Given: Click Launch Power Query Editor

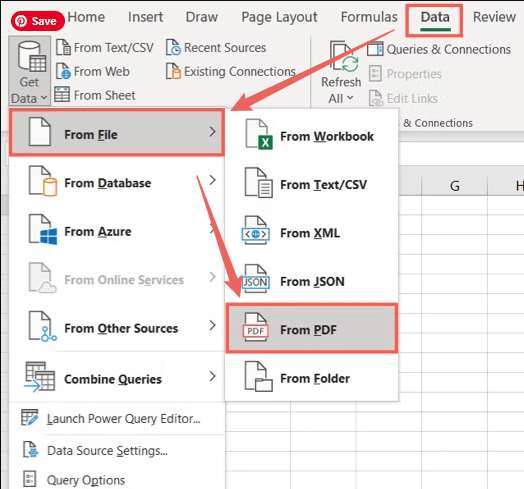Looking at the screenshot, I should [117, 418].
